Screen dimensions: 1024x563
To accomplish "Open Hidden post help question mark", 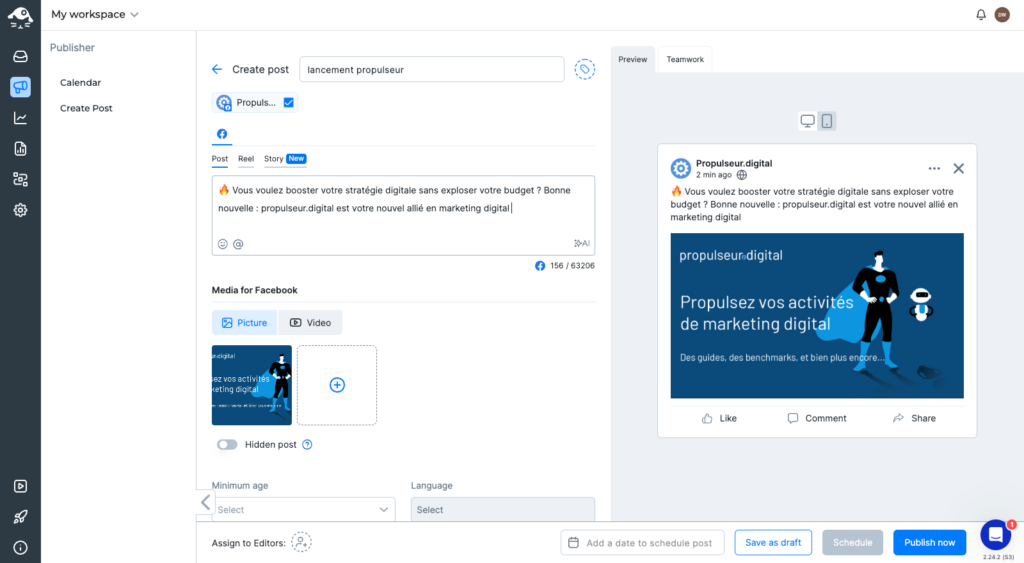I will (307, 445).
